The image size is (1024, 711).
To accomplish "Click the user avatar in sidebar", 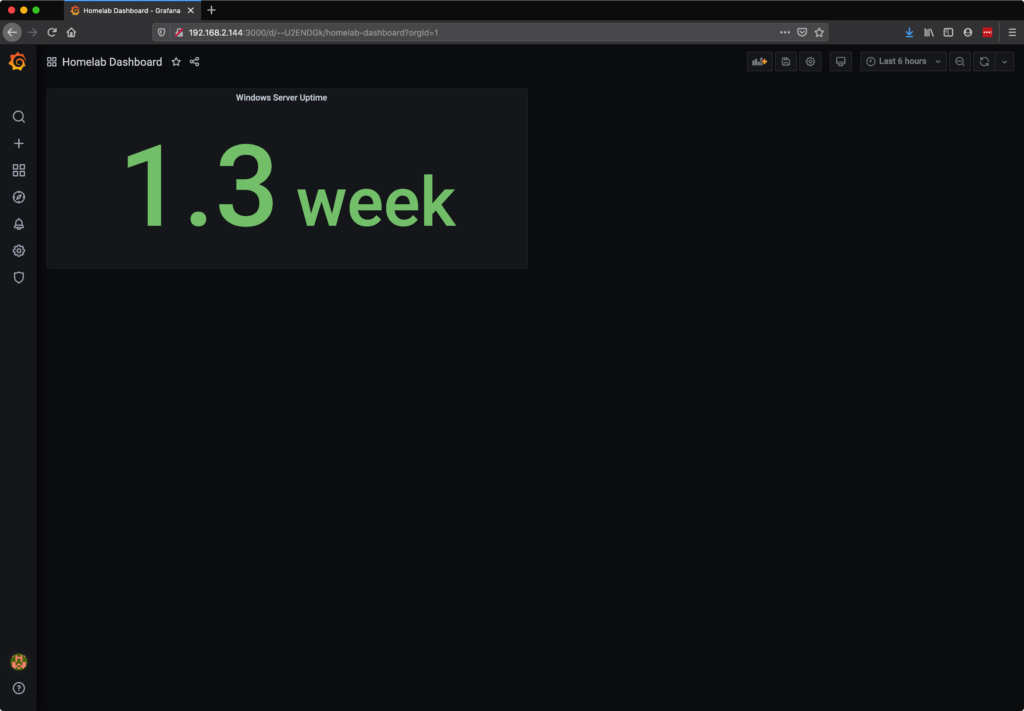I will 19,661.
